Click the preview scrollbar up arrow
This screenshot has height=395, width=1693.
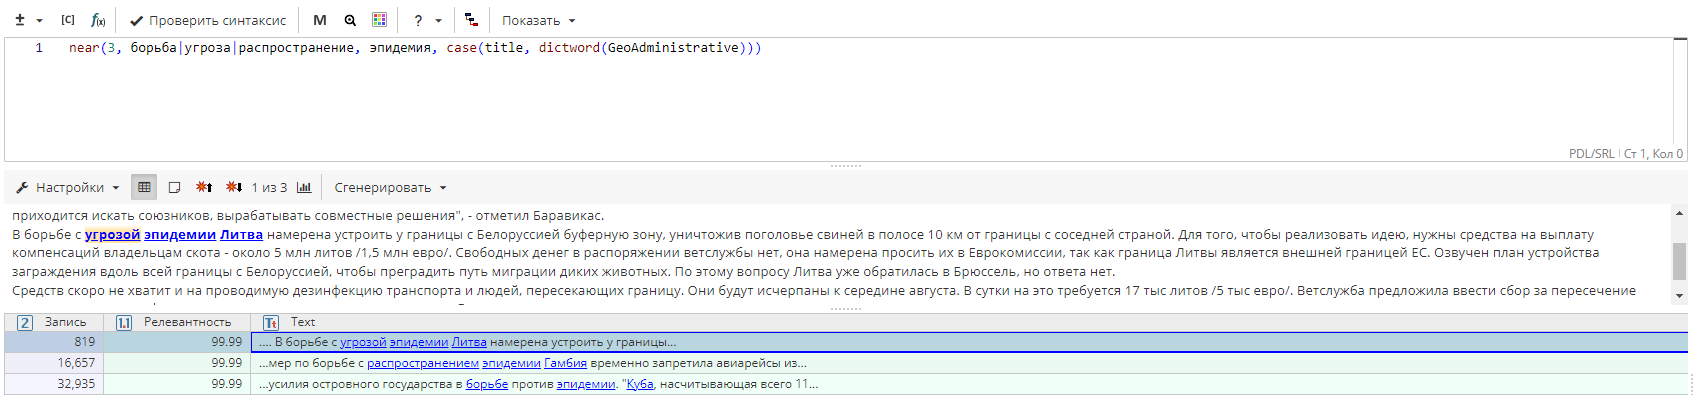click(x=1679, y=213)
